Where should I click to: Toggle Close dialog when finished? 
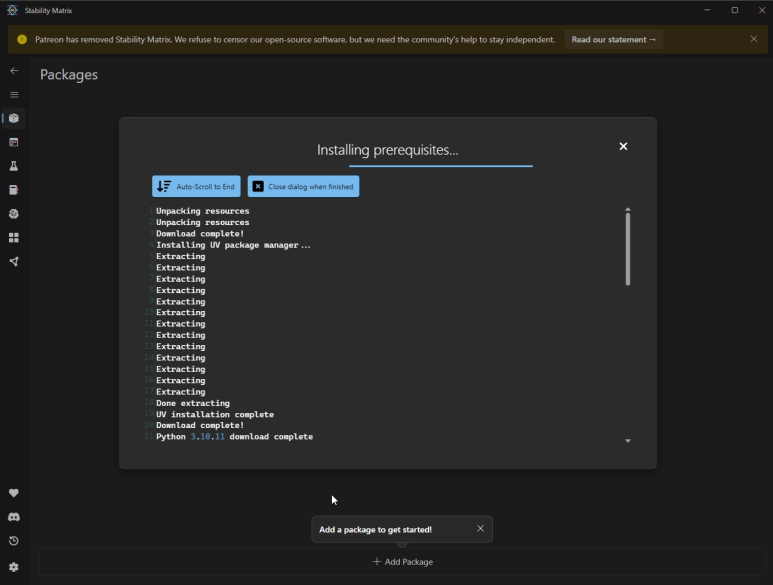(303, 186)
